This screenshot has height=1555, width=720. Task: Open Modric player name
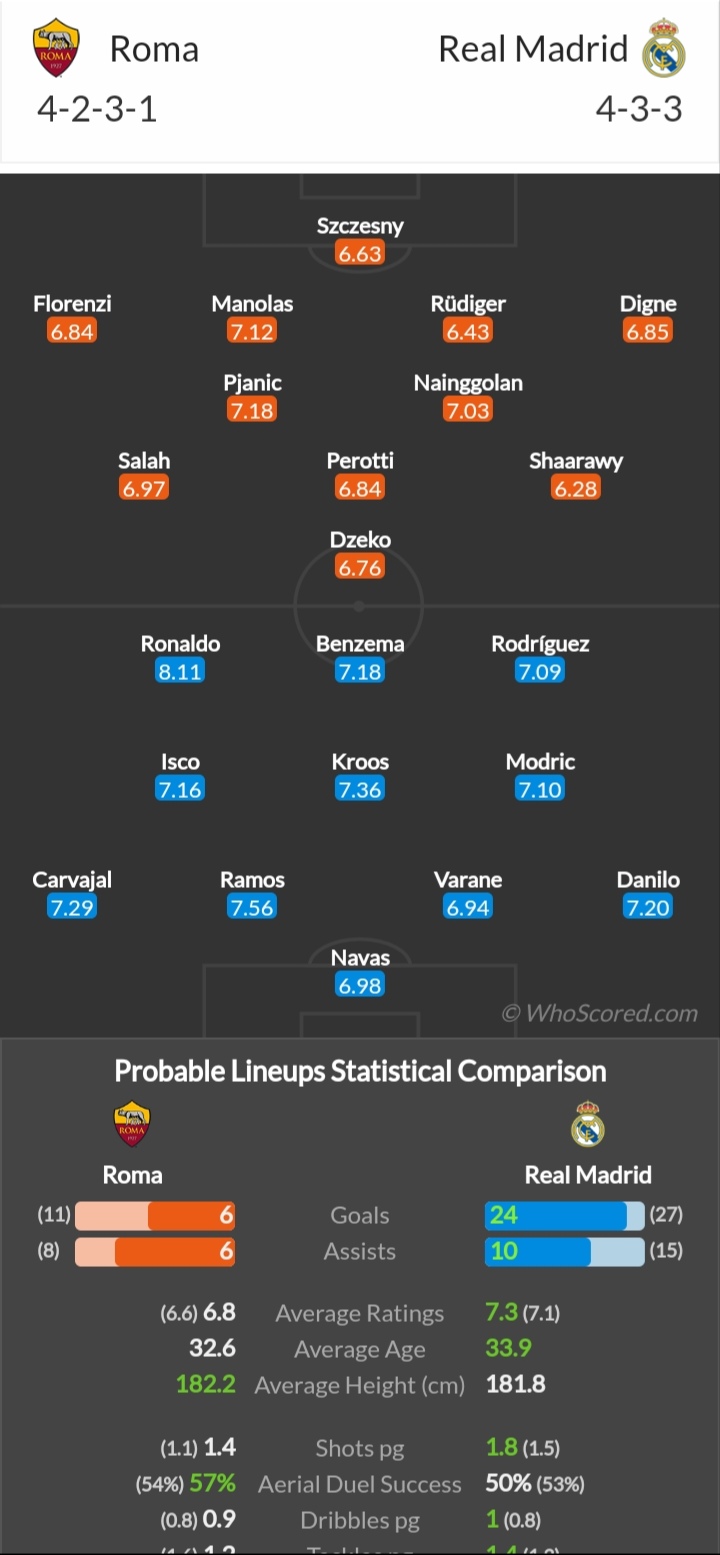[x=540, y=762]
